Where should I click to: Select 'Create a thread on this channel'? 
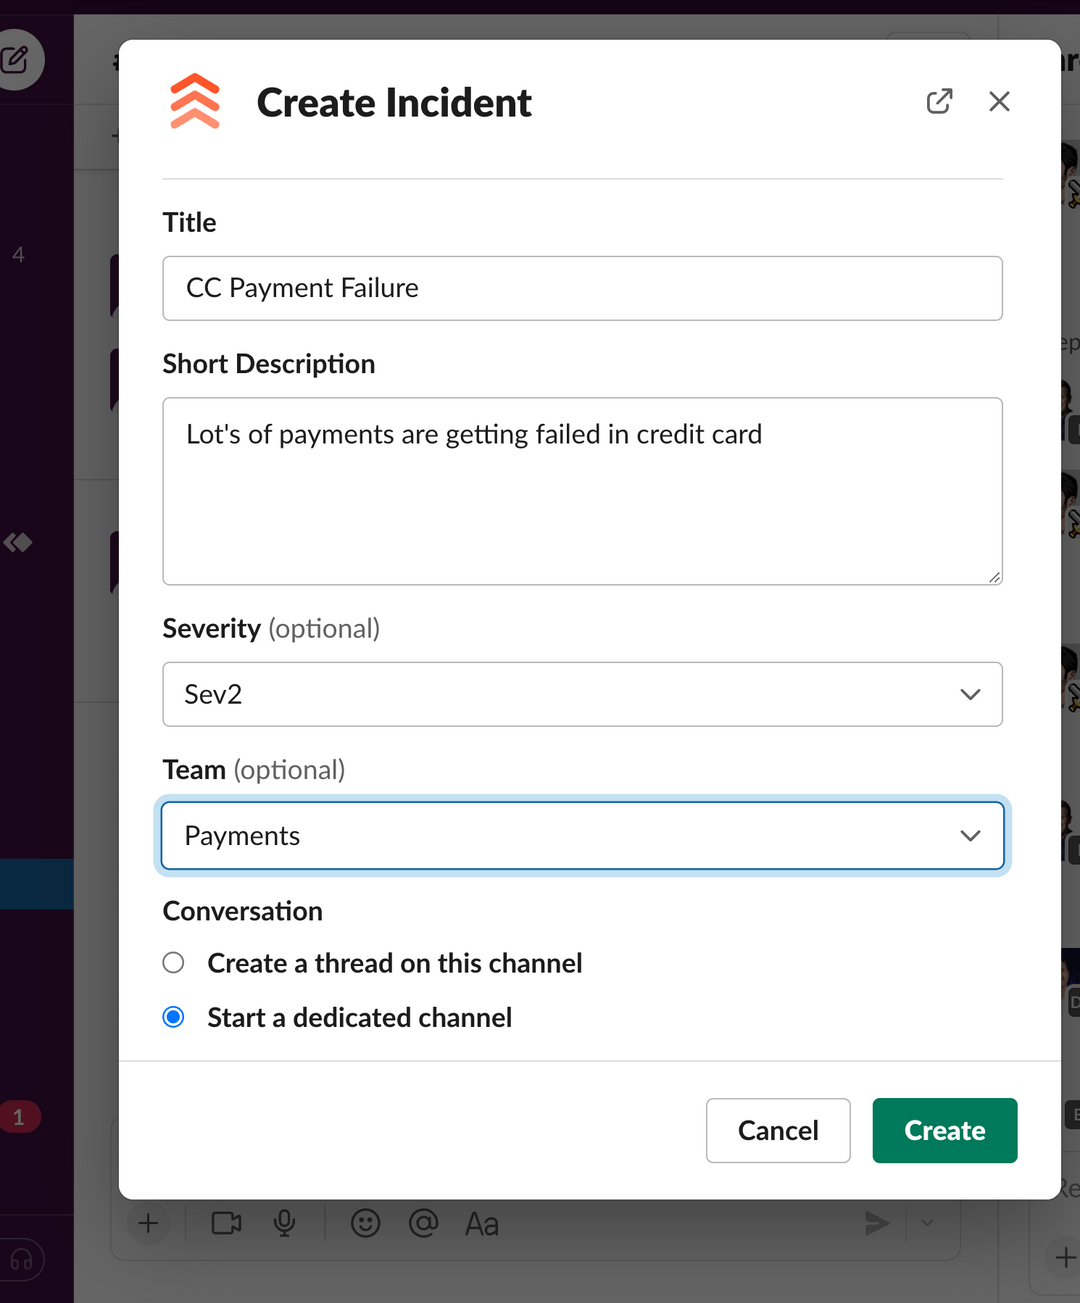click(173, 962)
